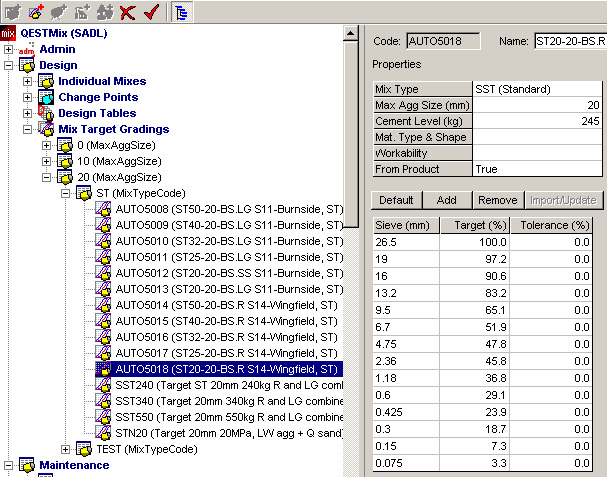Click the Individual Mixes folder icon
Screen dimensions: 607x477
tap(46, 81)
